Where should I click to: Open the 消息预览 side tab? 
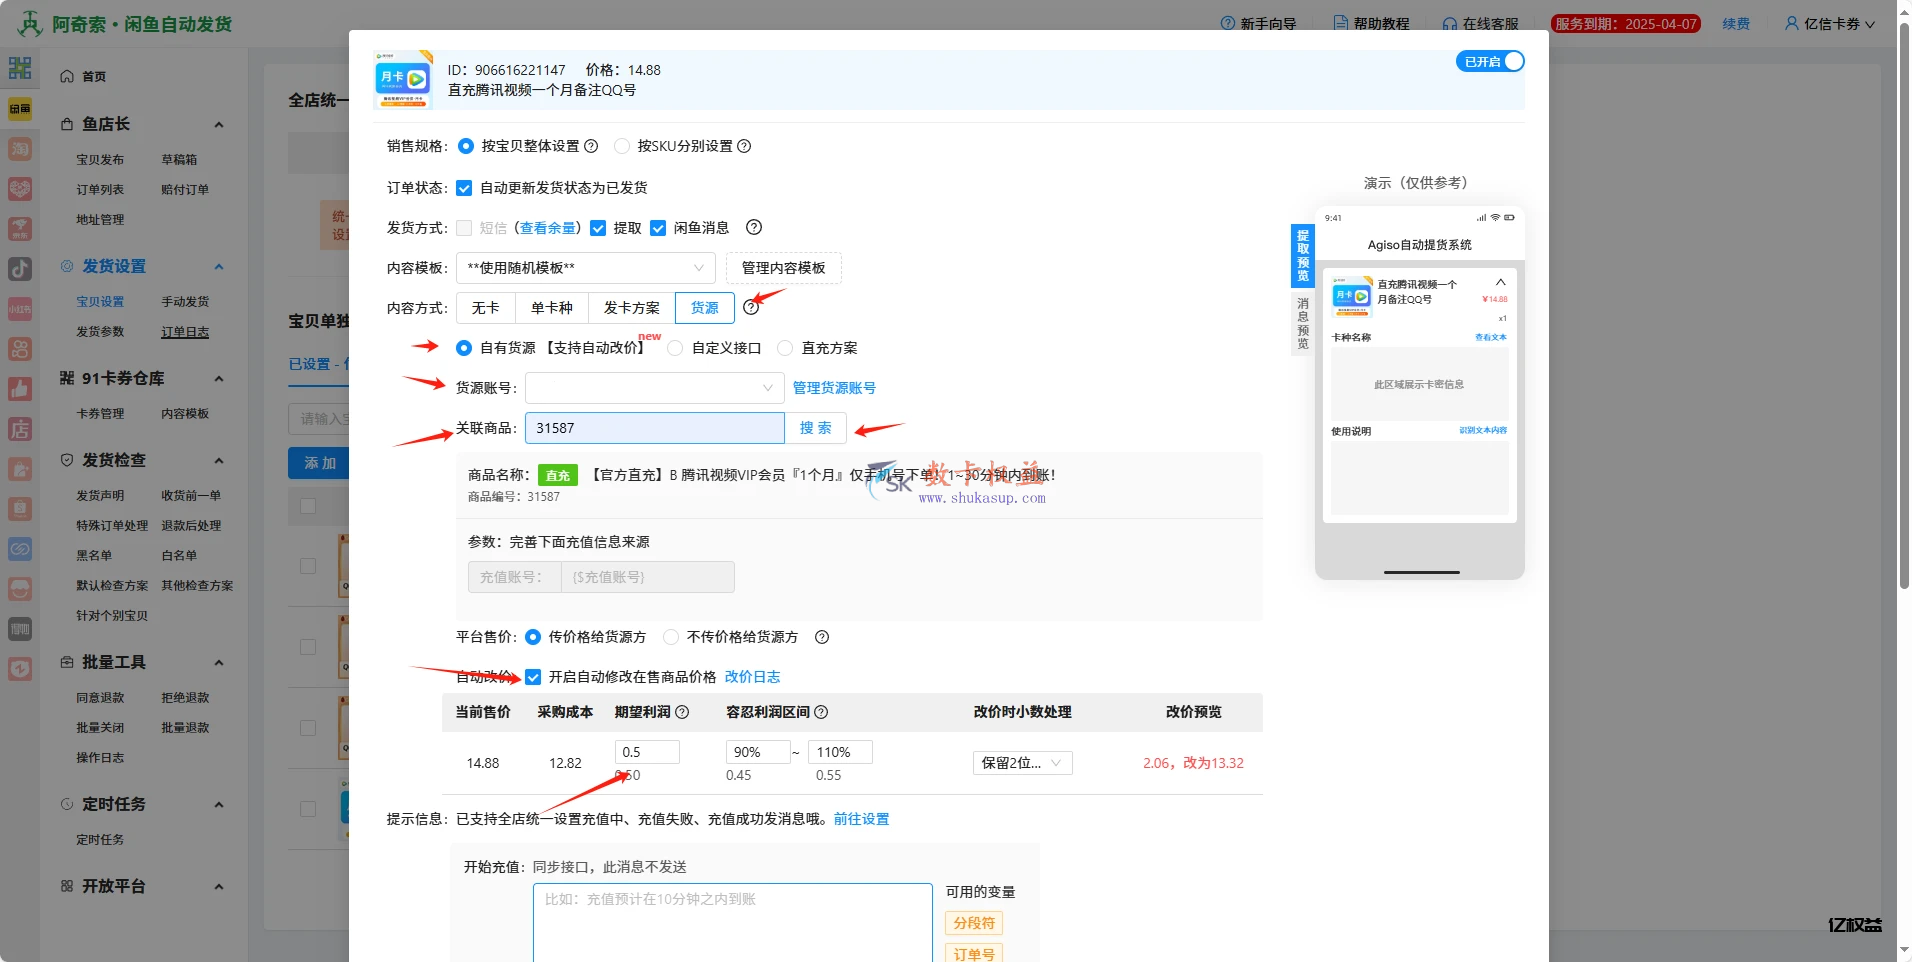pyautogui.click(x=1302, y=323)
